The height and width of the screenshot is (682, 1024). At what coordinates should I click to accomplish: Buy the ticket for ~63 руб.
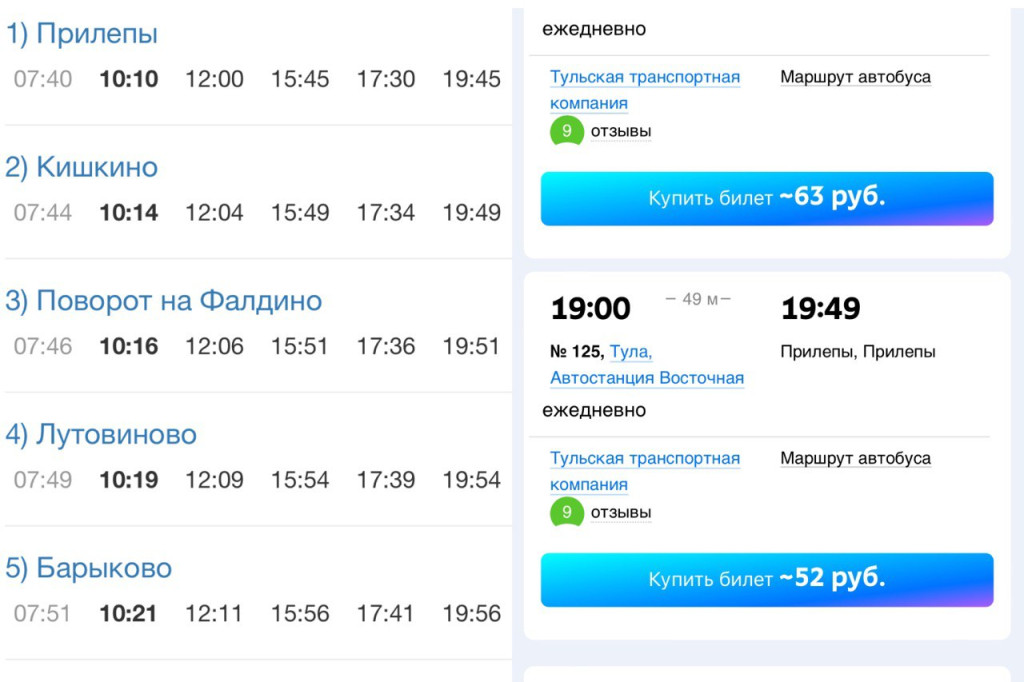click(x=767, y=198)
